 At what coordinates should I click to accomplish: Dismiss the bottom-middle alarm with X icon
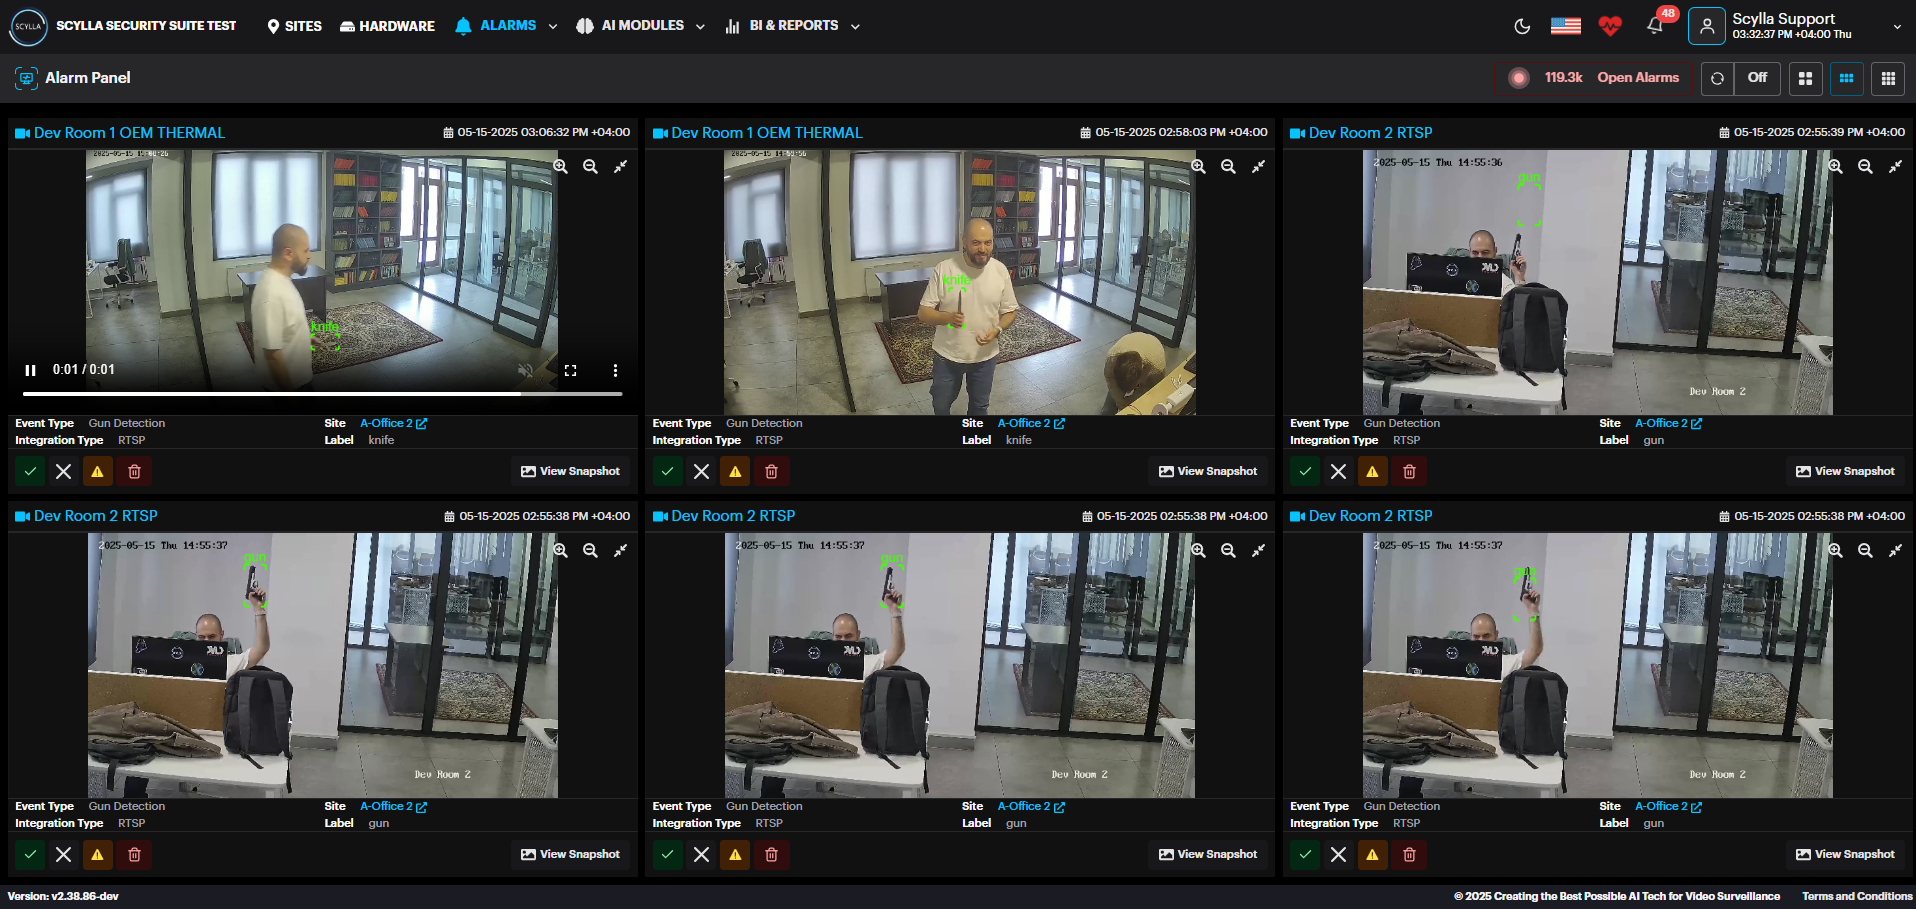pyautogui.click(x=701, y=854)
